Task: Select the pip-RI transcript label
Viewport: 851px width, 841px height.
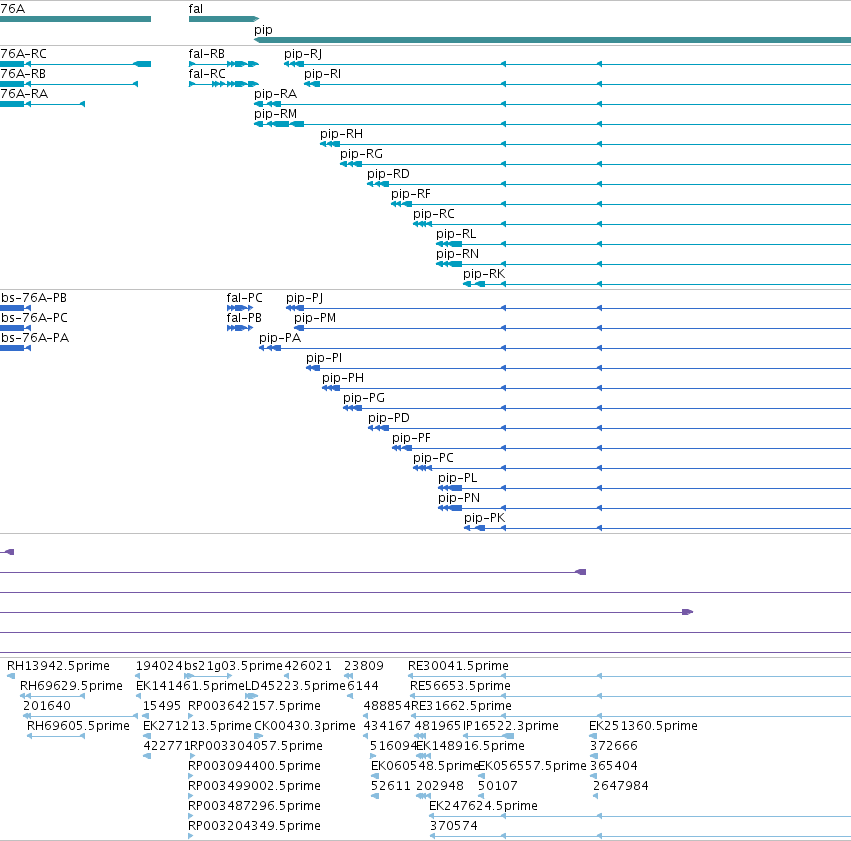Action: point(322,74)
